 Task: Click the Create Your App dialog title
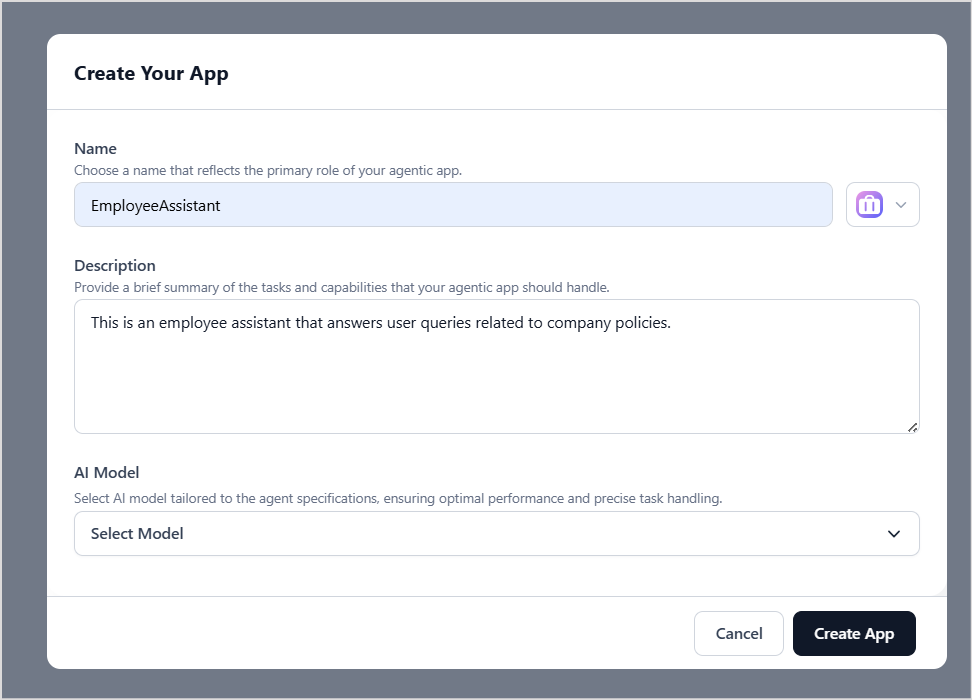[151, 73]
